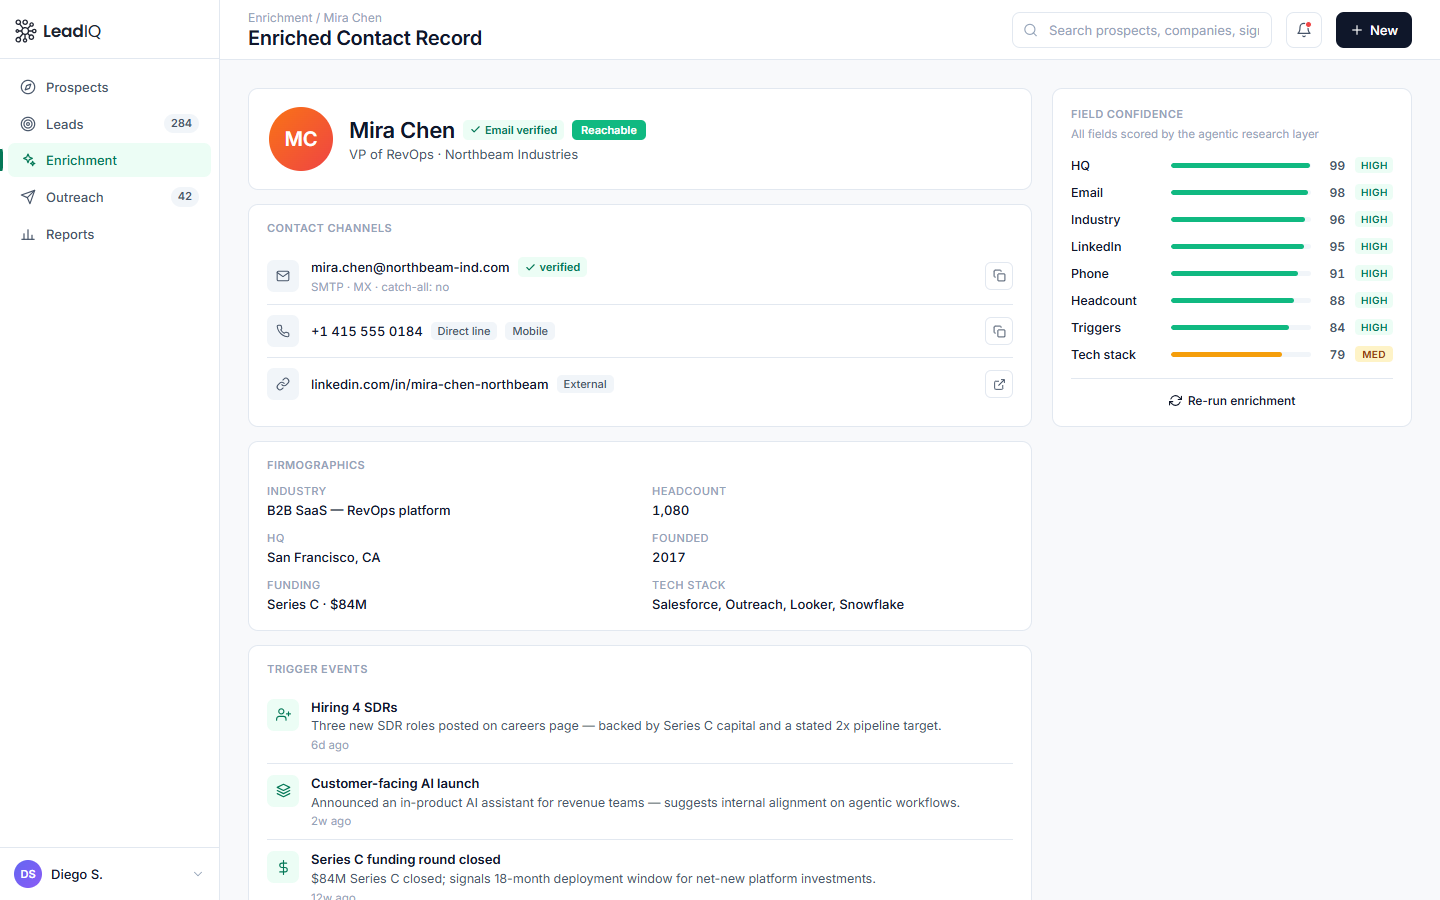Open the Customer-facing AI launch trigger event

click(640, 802)
